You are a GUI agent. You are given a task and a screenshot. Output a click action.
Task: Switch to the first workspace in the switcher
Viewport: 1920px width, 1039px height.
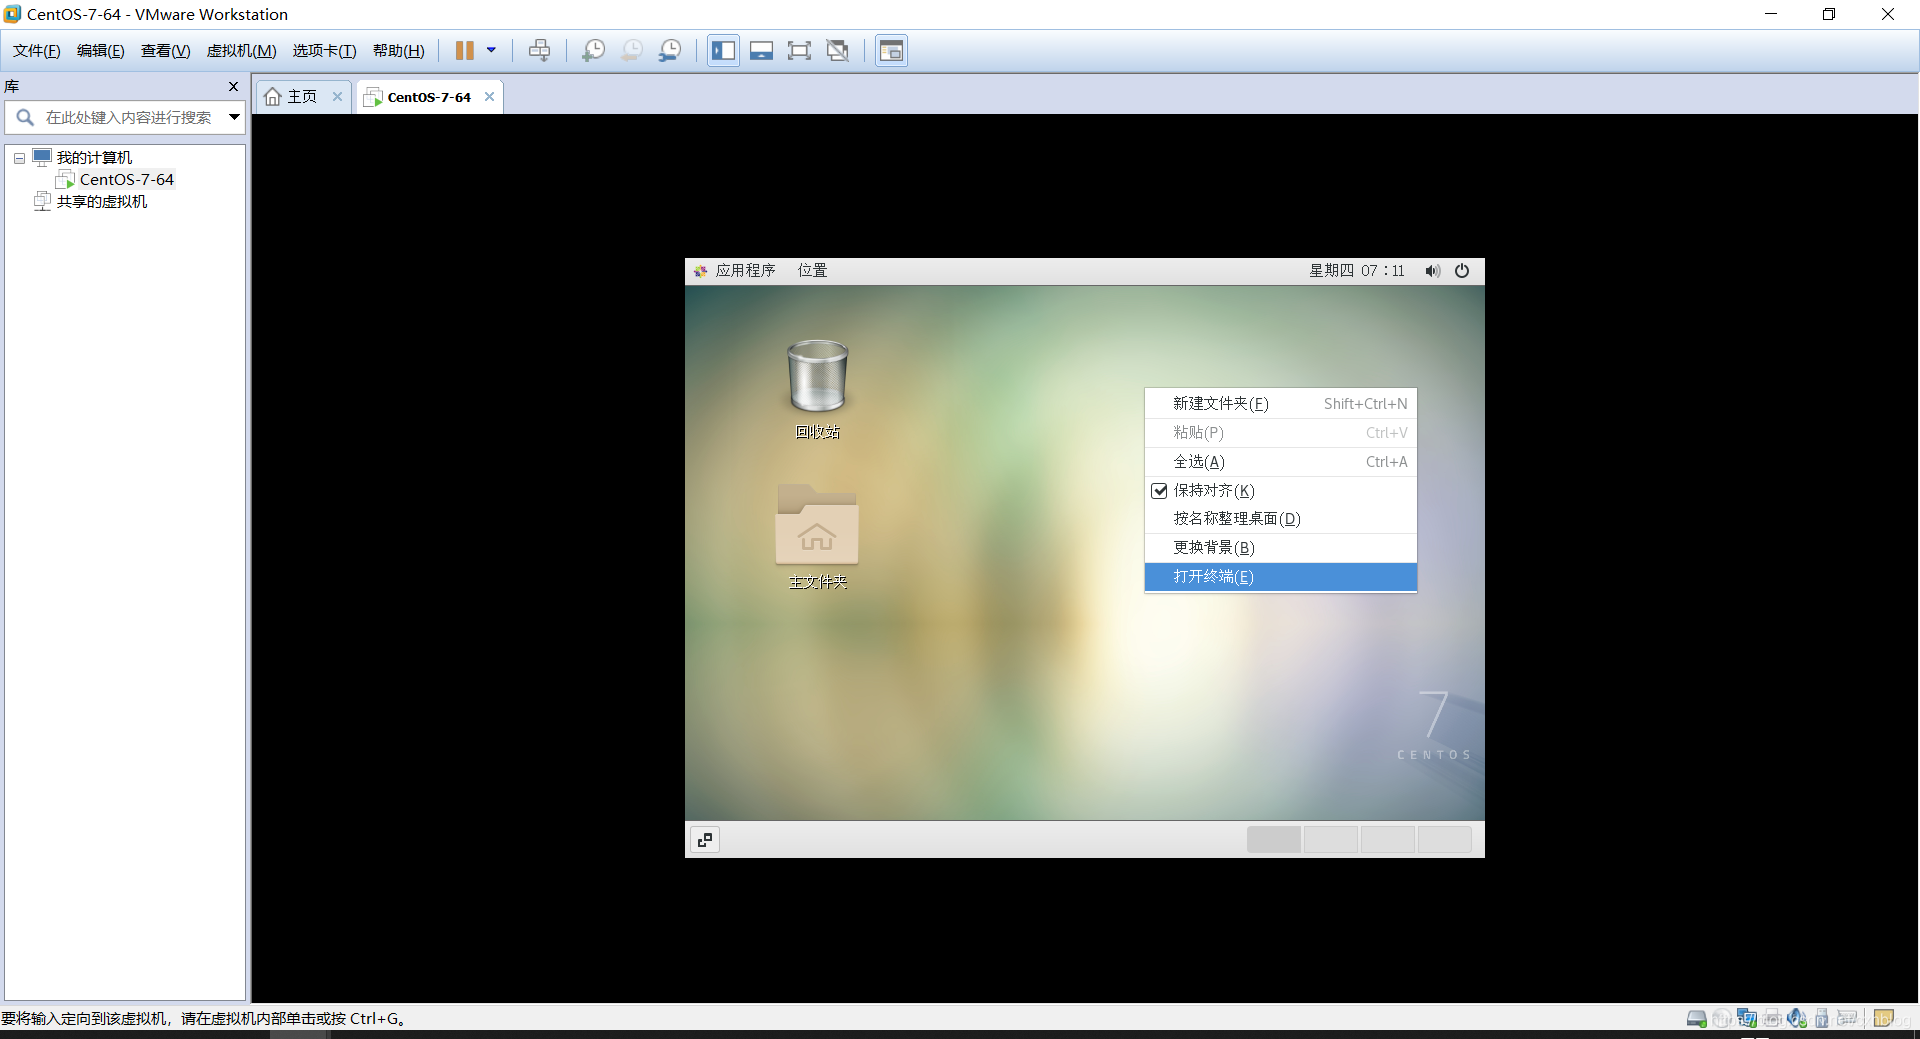[1274, 840]
